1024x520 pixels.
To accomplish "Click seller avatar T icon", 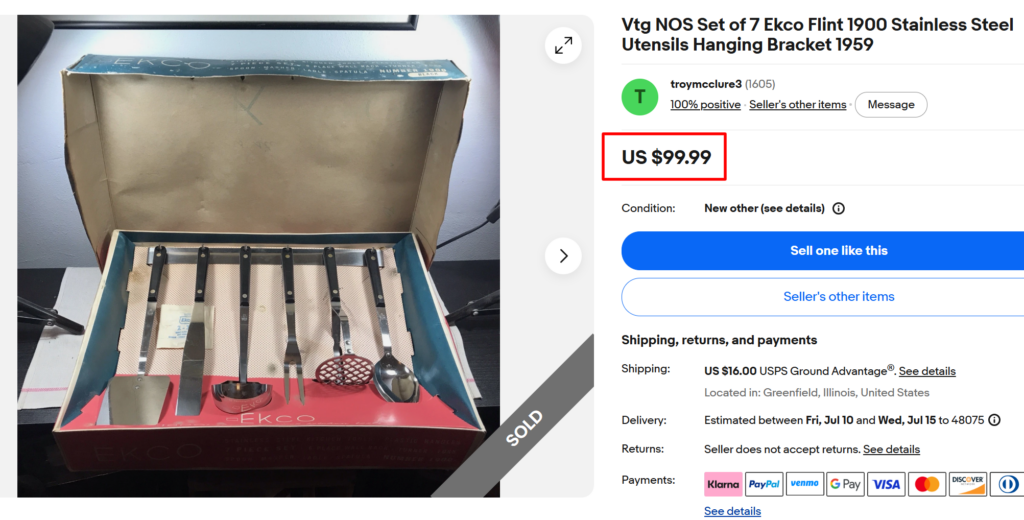I will [639, 97].
